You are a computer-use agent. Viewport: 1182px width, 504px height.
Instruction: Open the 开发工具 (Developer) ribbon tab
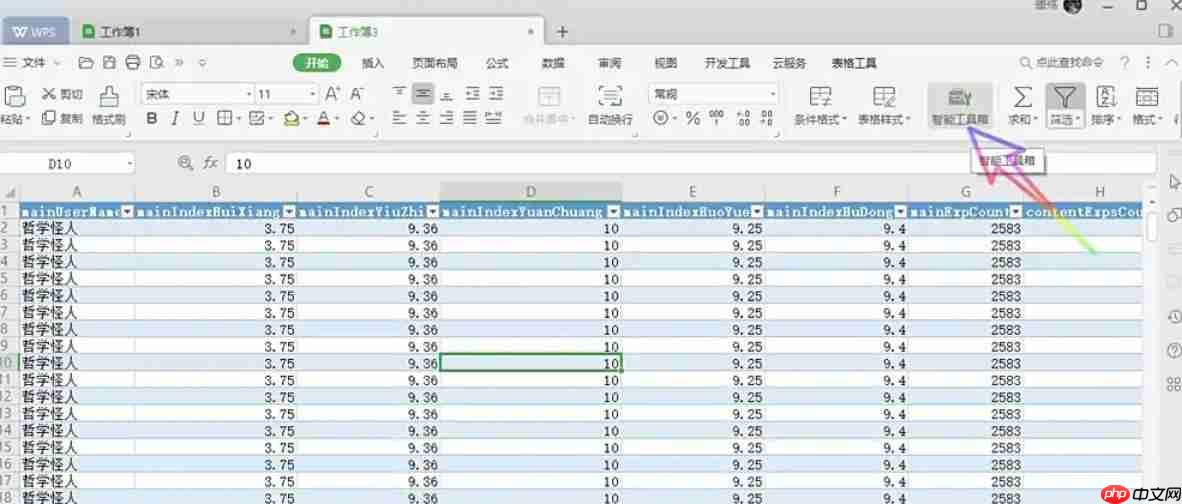coord(727,63)
